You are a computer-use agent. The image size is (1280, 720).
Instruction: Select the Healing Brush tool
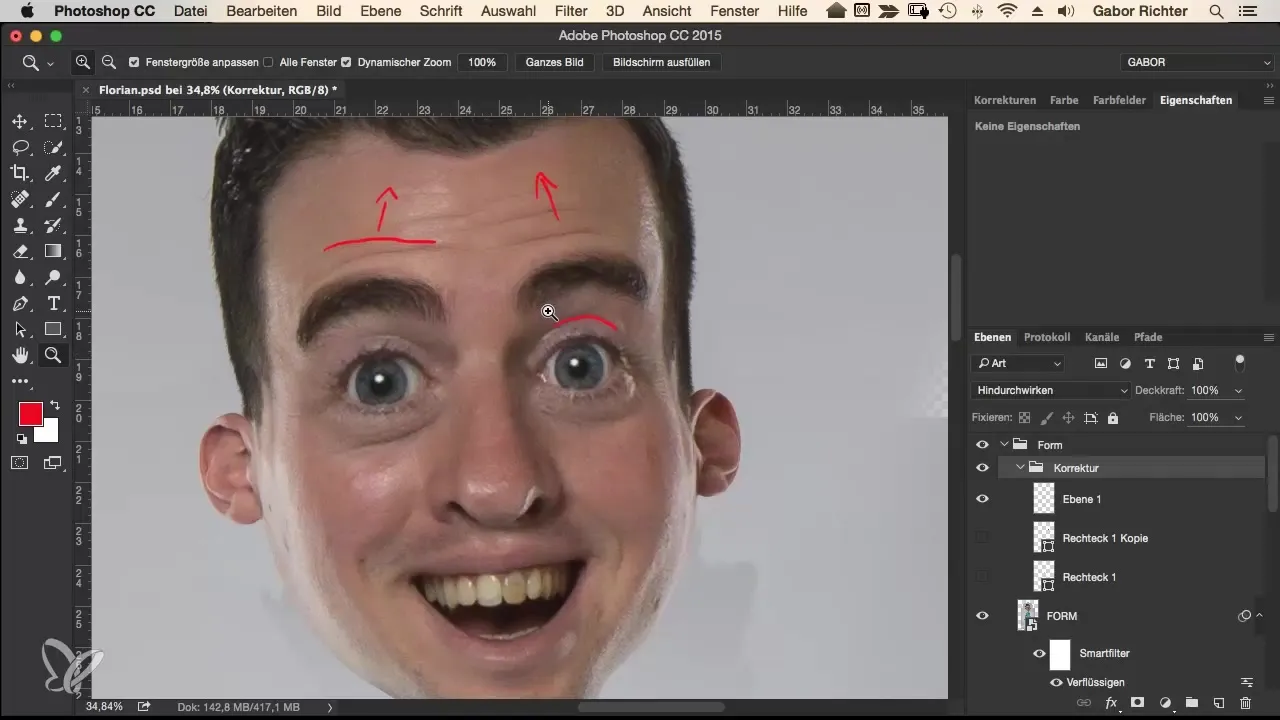click(20, 199)
